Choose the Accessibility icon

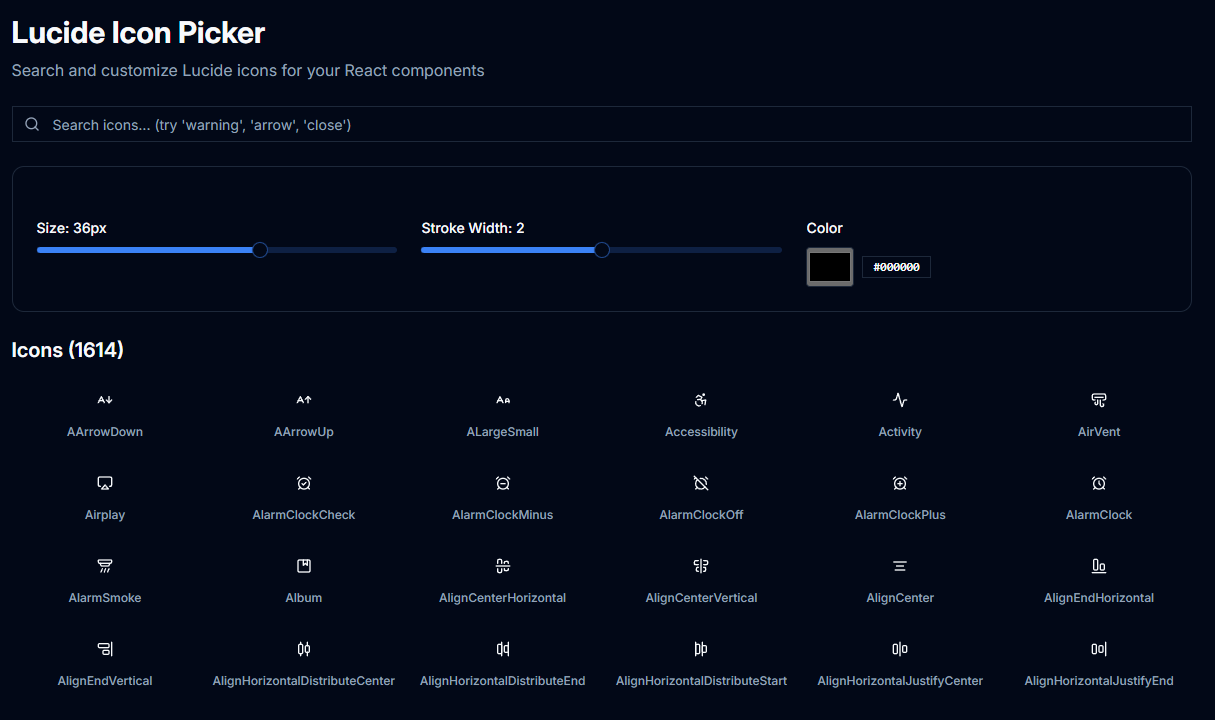pyautogui.click(x=701, y=400)
